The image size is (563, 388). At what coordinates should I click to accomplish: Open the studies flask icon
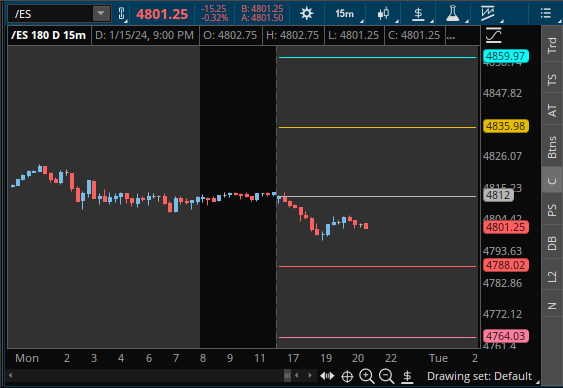[452, 14]
